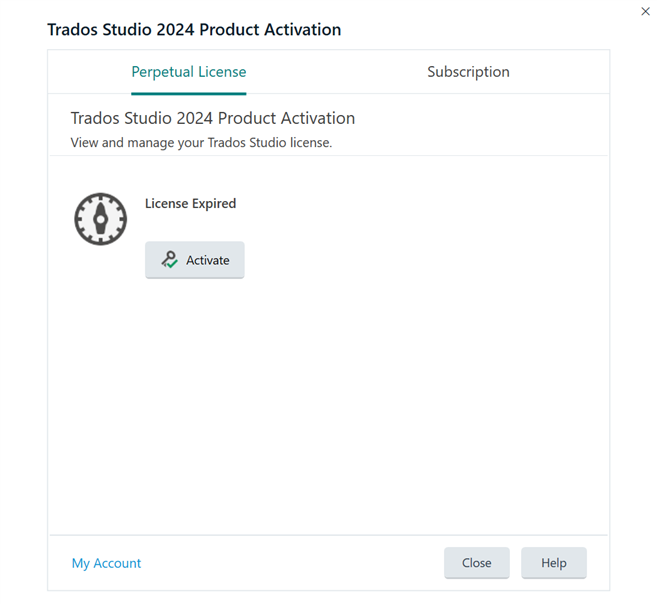Screen dimensions: 657x604
Task: Click the blue My Account text at the bottom left
Action: (106, 563)
